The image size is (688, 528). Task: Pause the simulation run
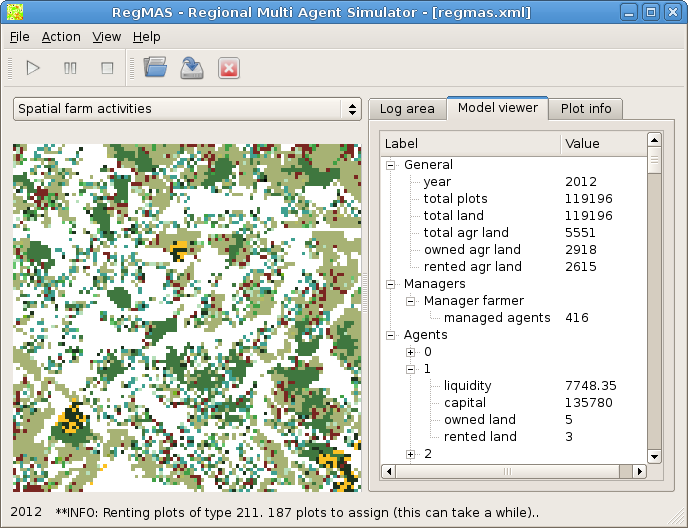[x=70, y=68]
